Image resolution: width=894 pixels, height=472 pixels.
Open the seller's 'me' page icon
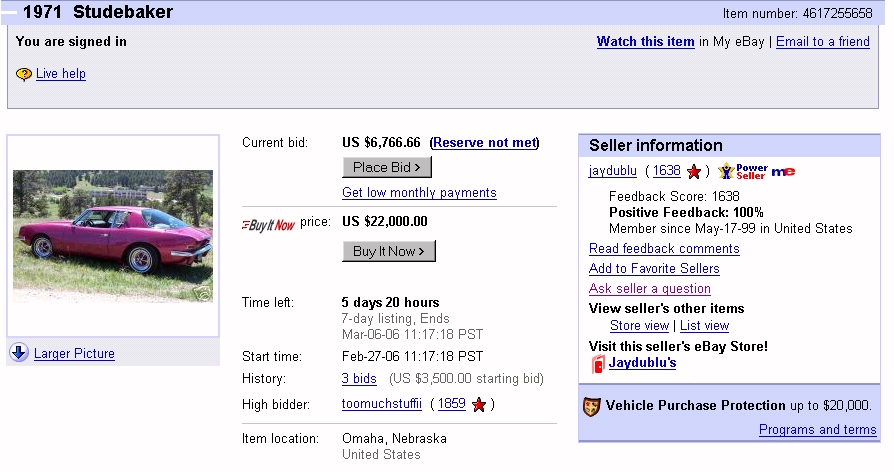(x=783, y=172)
